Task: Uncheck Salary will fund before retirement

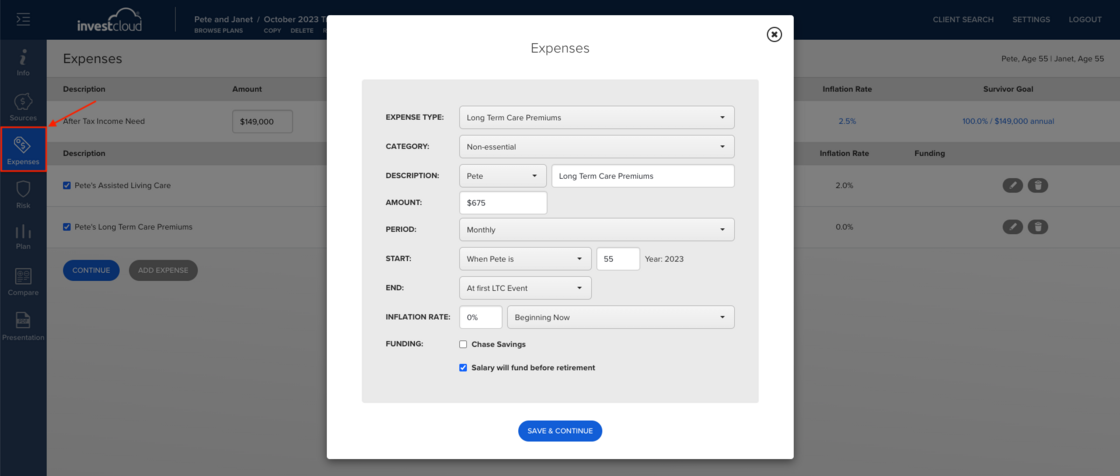Action: (x=463, y=367)
